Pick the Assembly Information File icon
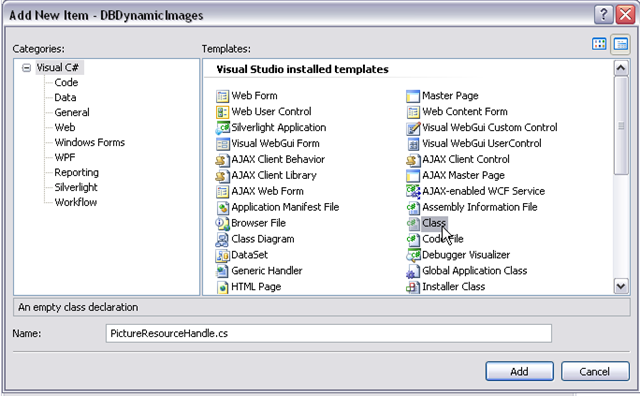The height and width of the screenshot is (396, 640). (413, 207)
